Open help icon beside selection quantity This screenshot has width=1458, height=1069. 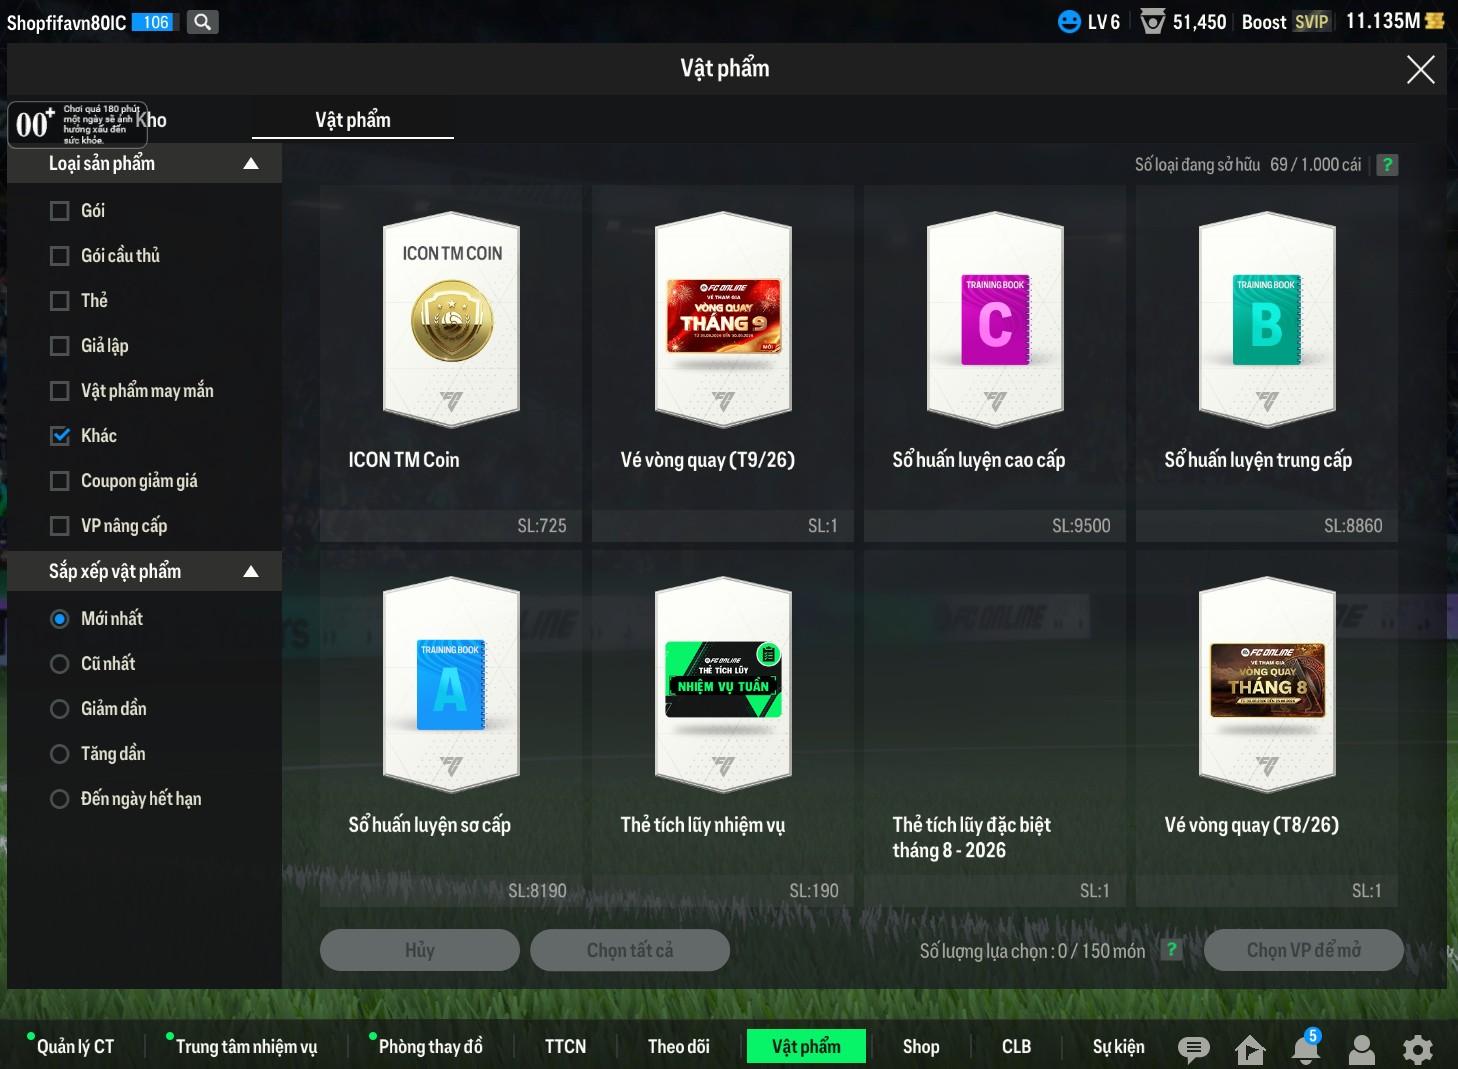tap(1172, 950)
